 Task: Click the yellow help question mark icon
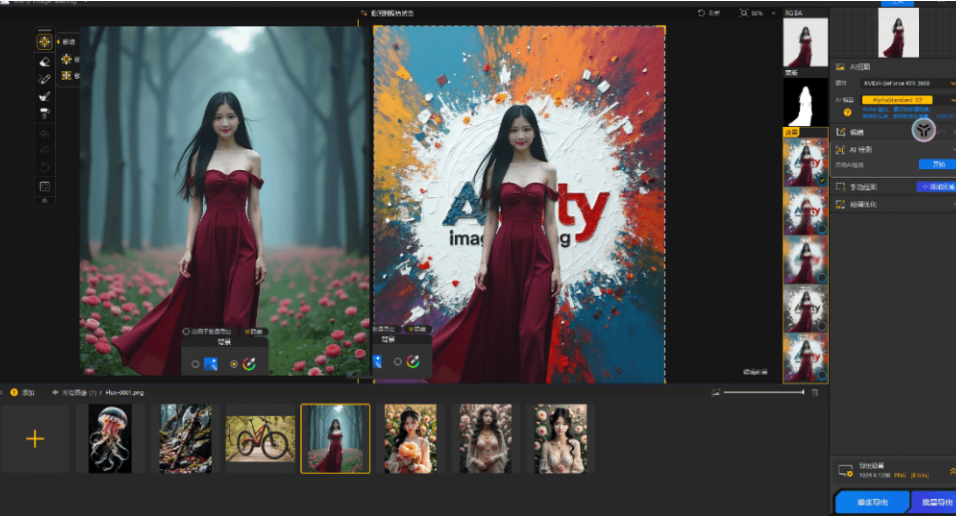[x=848, y=113]
